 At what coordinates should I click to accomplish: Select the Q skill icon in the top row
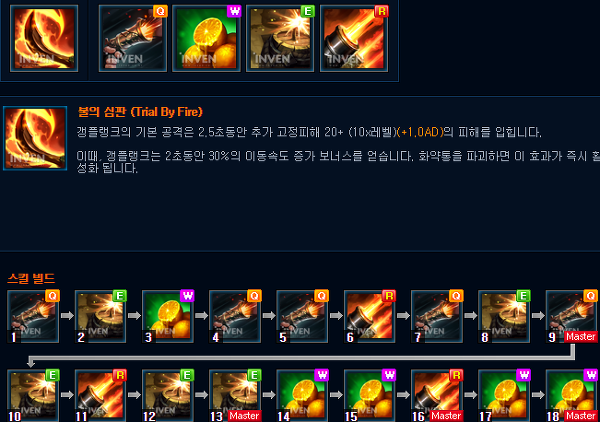[x=133, y=38]
